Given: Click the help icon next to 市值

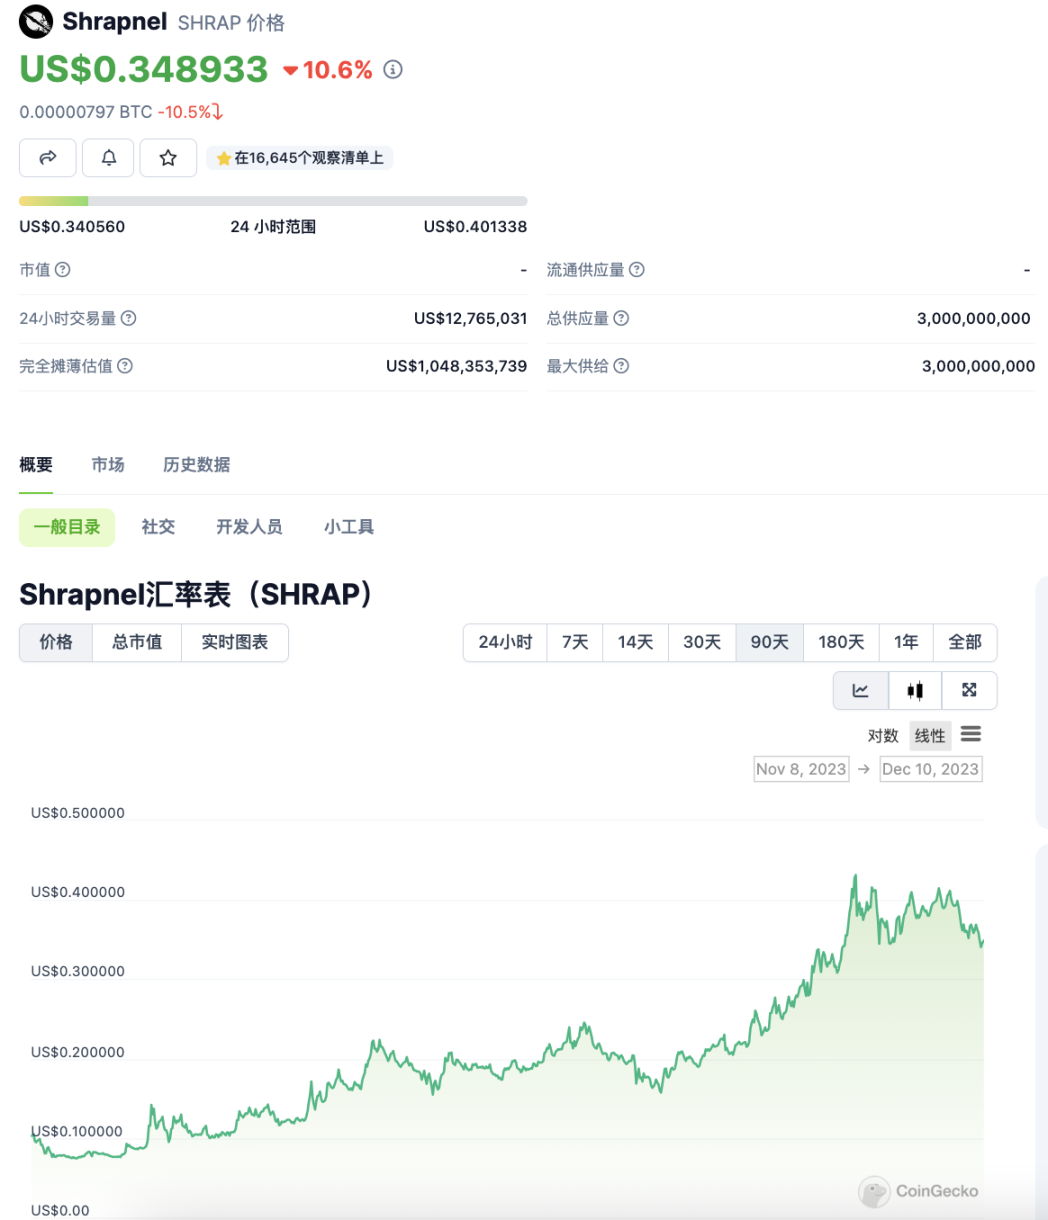Looking at the screenshot, I should (x=63, y=270).
